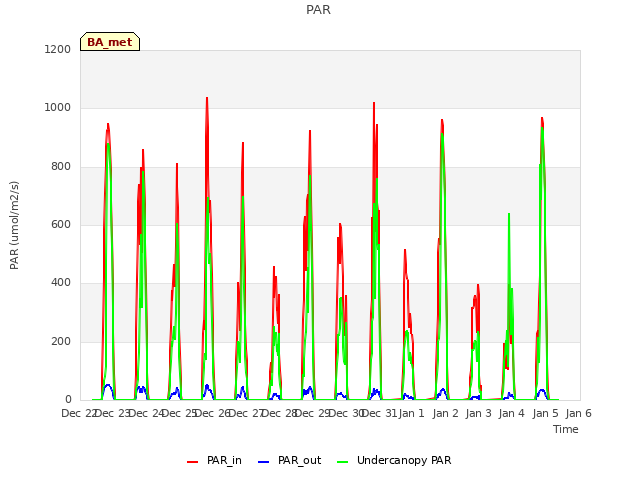The height and width of the screenshot is (480, 640).
Task: Click the Jan 2 x-axis tick label
Action: (445, 413)
